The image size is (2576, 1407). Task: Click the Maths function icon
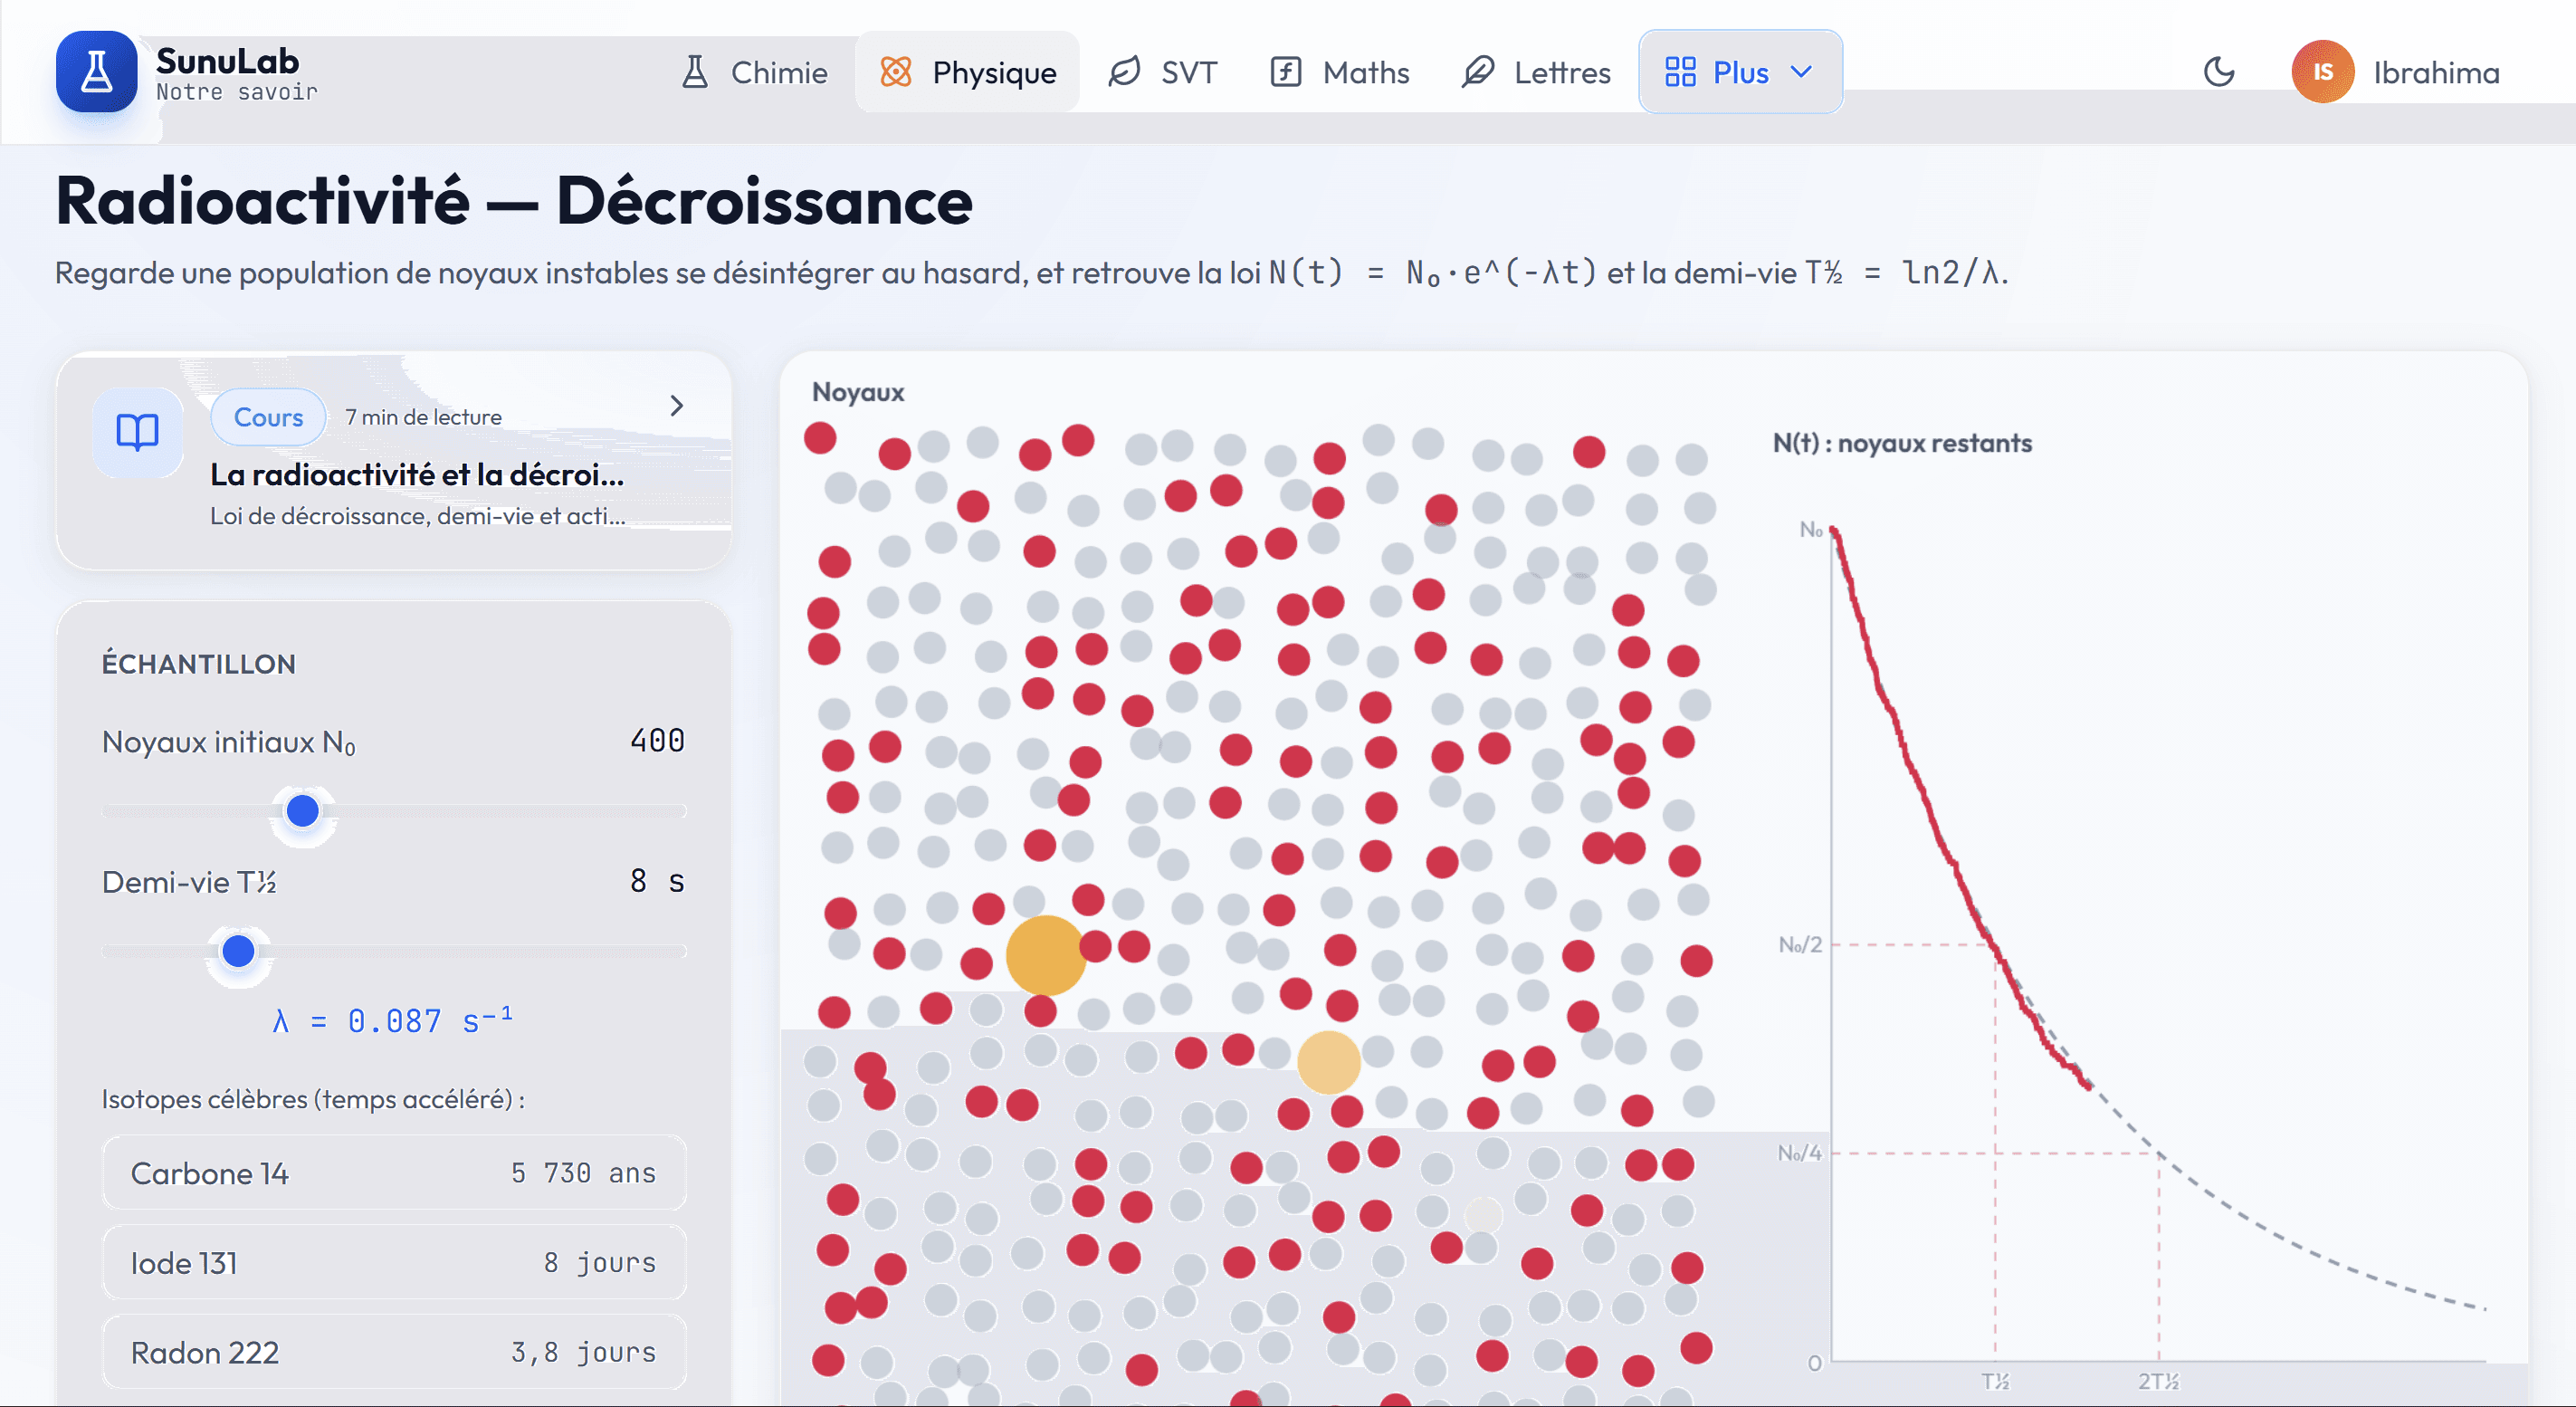[1286, 72]
